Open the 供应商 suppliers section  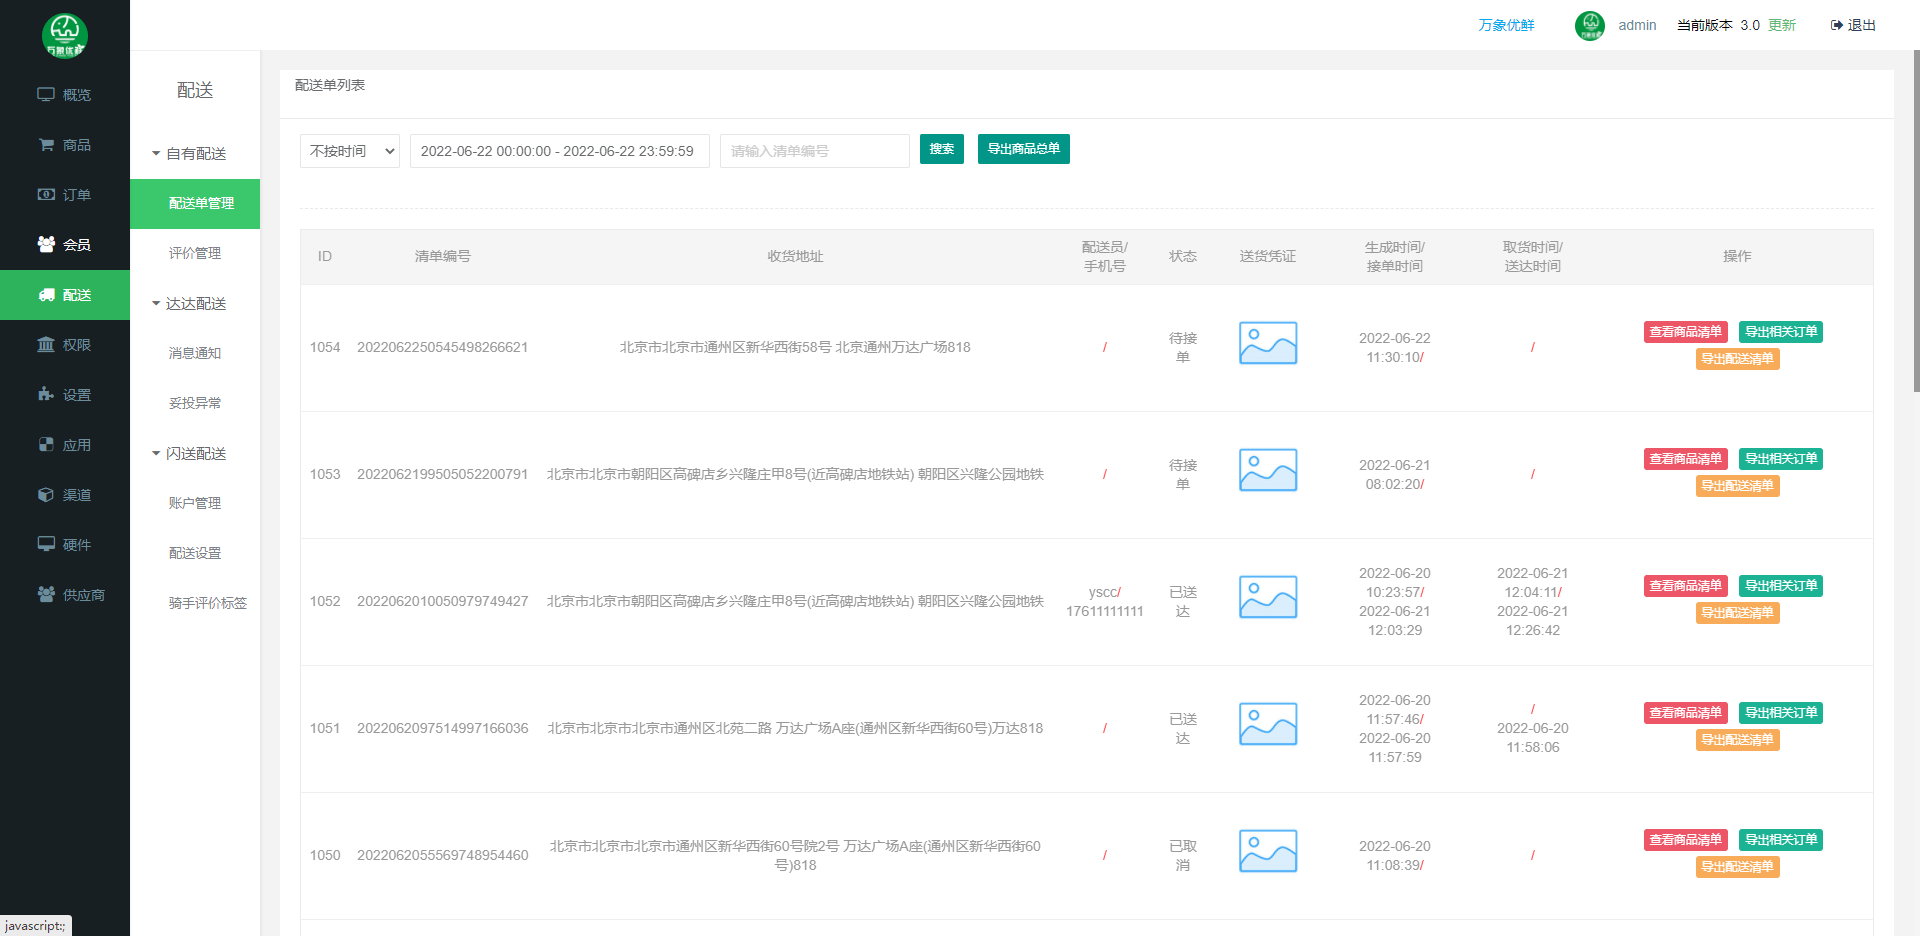[x=65, y=594]
